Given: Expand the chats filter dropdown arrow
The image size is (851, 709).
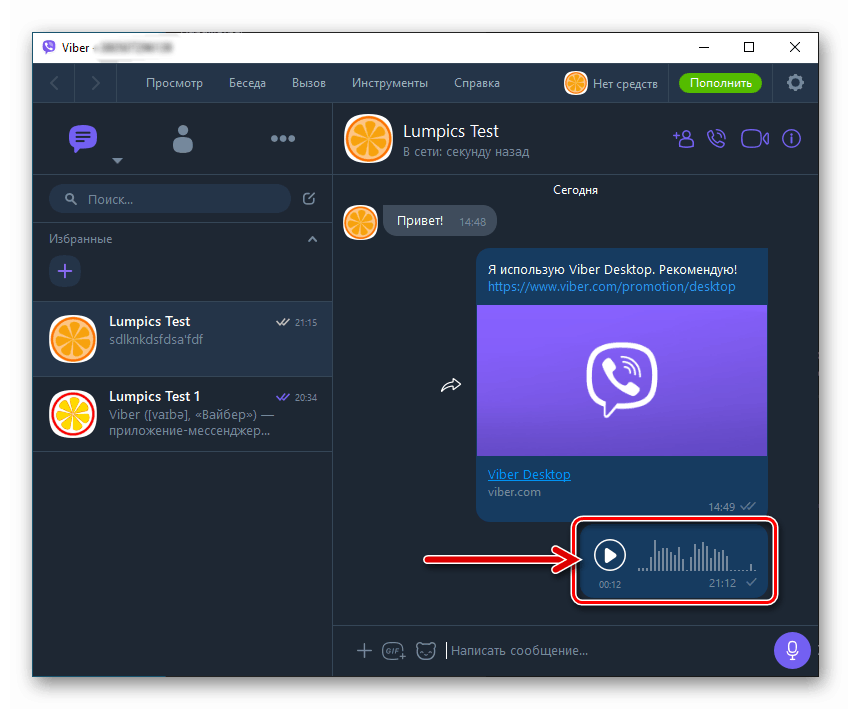Looking at the screenshot, I should [x=117, y=161].
